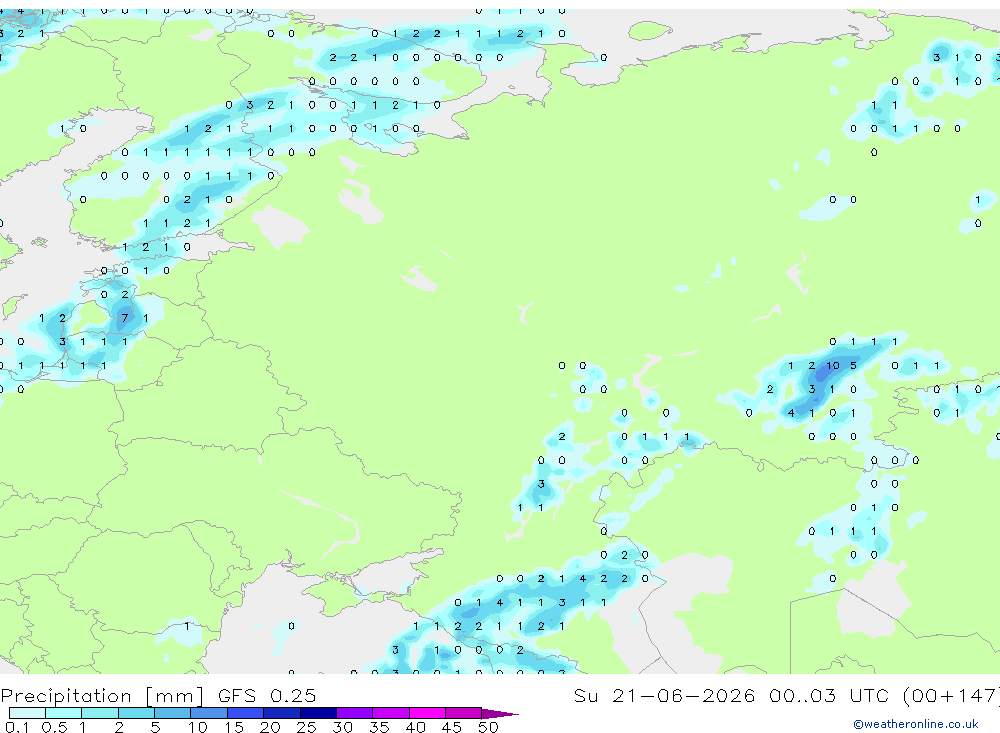Click the over-50 arrow tip of legend
The height and width of the screenshot is (733, 1000).
pos(500,713)
